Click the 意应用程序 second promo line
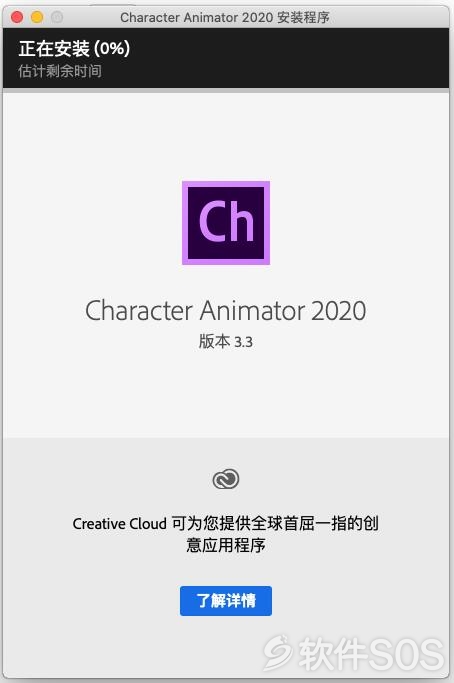 226,545
